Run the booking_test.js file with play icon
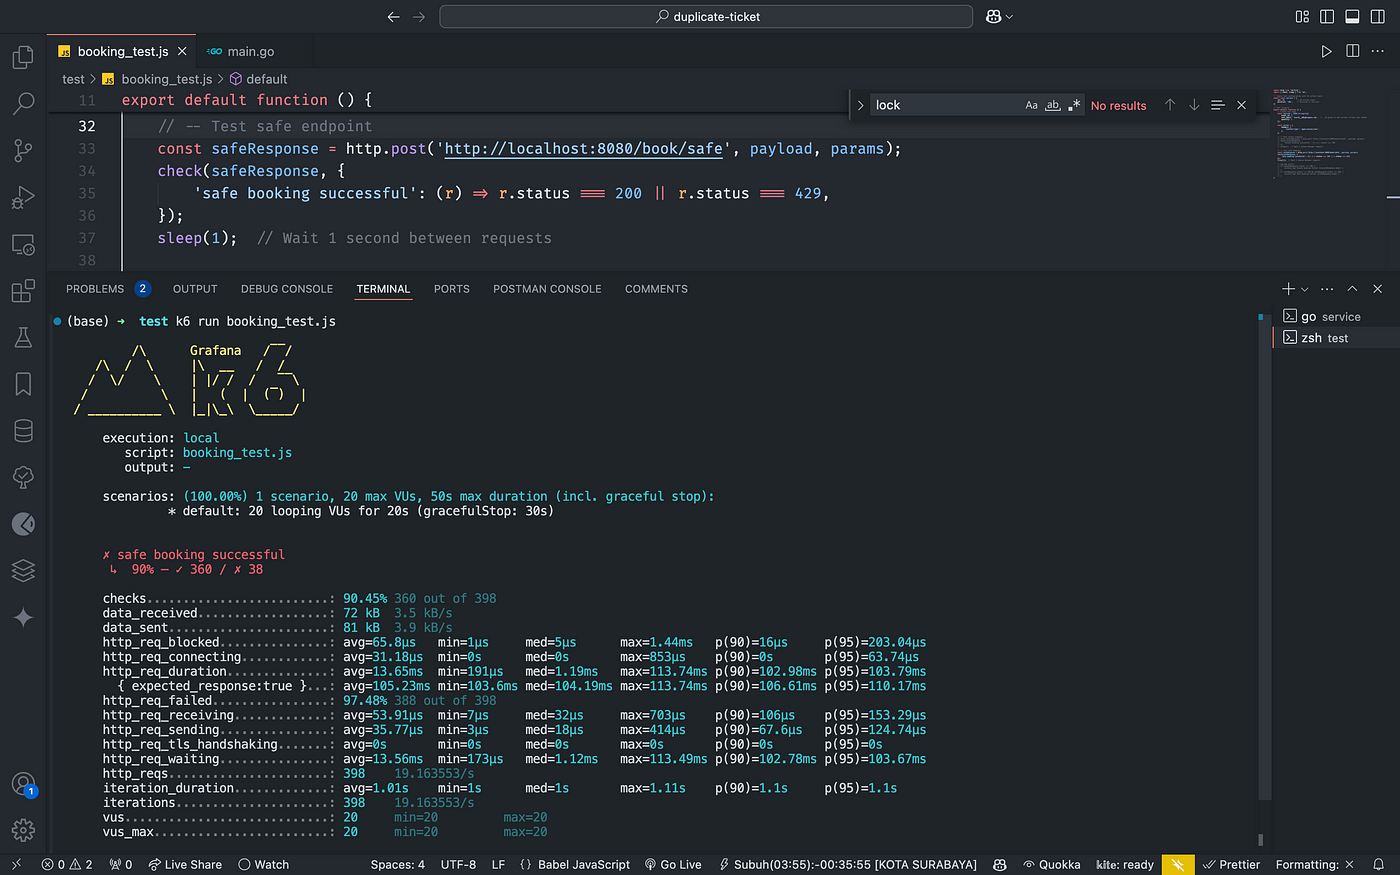 (x=1326, y=51)
